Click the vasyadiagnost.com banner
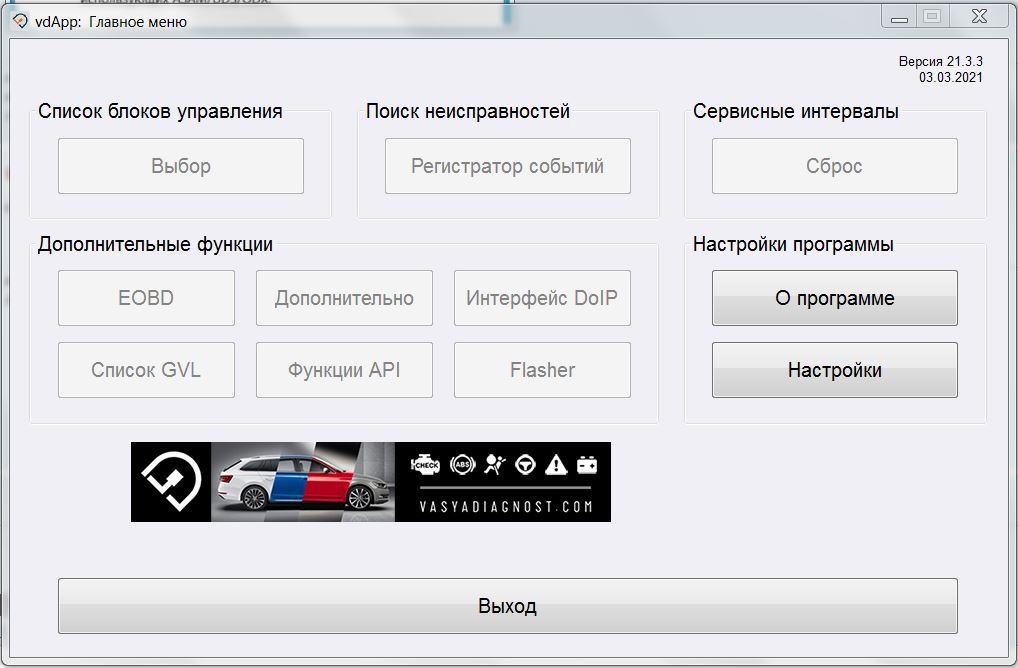This screenshot has height=668, width=1018. pyautogui.click(x=371, y=482)
